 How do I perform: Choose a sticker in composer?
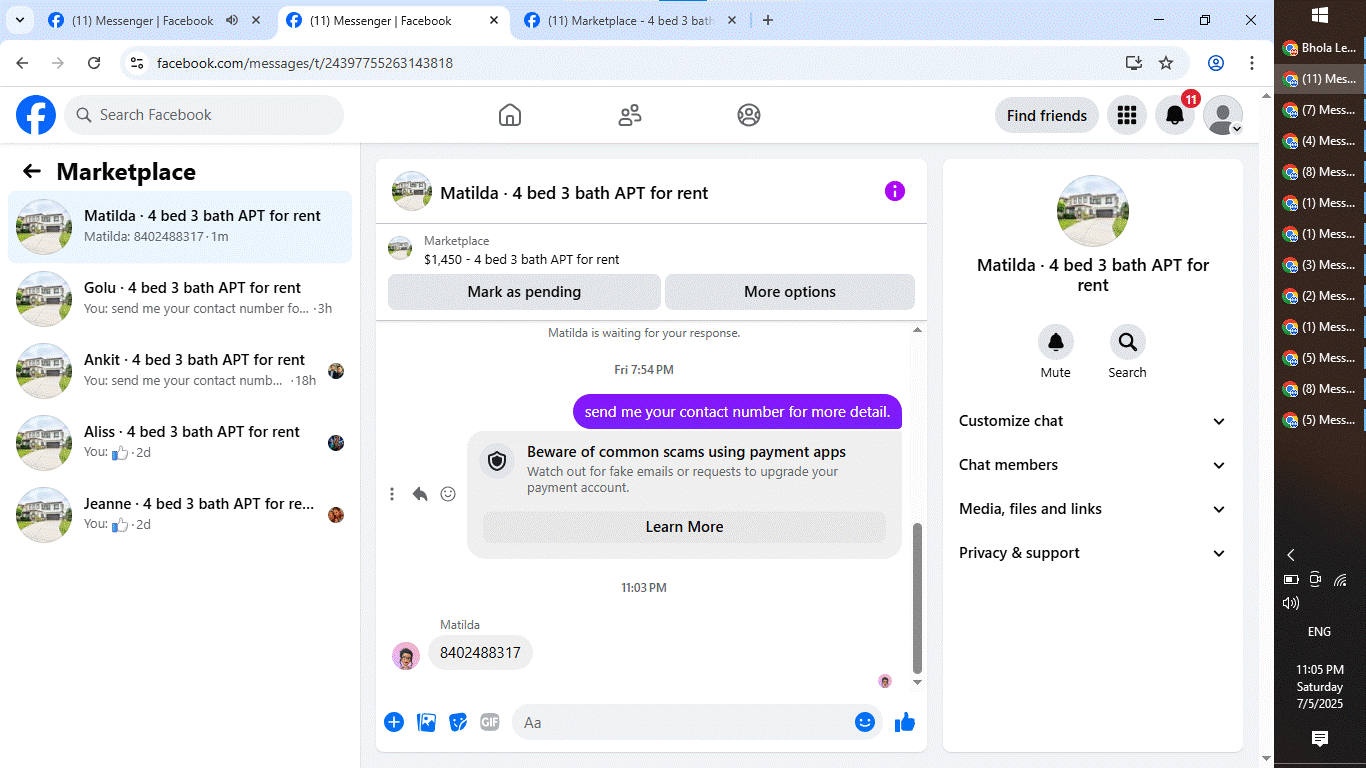tap(458, 722)
